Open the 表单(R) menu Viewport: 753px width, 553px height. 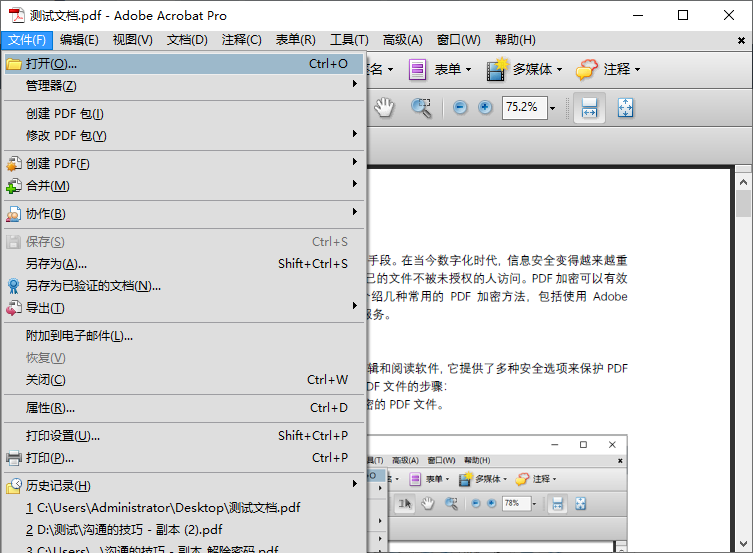(x=296, y=40)
